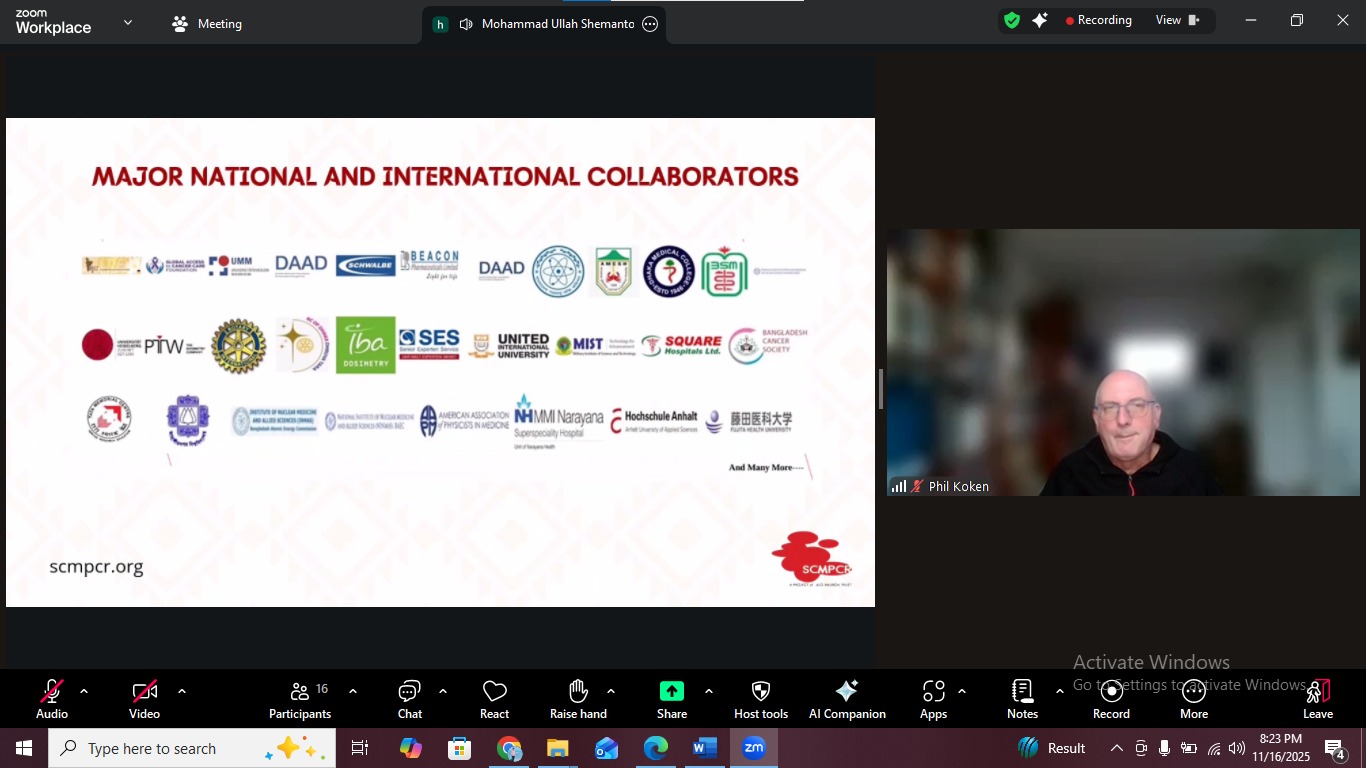1366x768 pixels.
Task: Unmute the microphone Audio button
Action: coord(52,699)
